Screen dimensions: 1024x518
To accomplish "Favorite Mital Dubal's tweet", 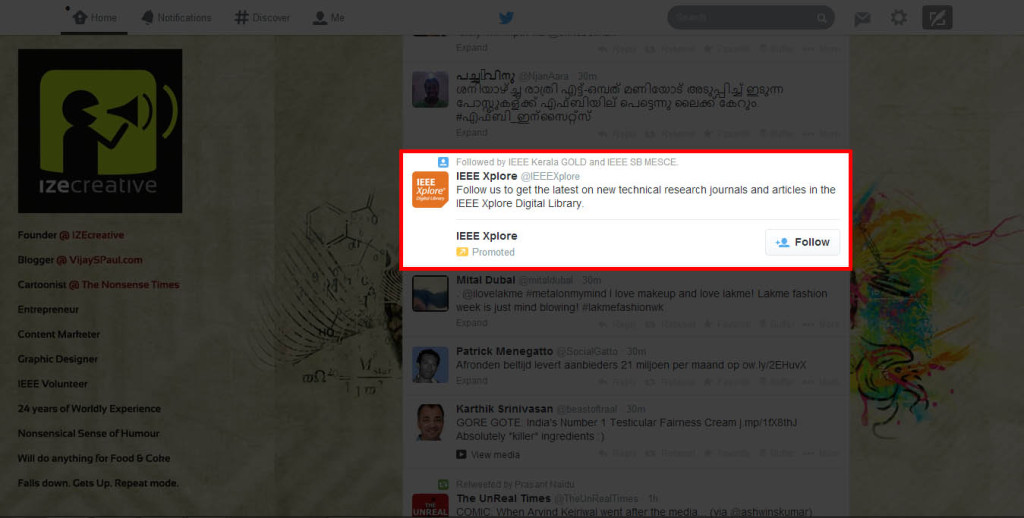I will [726, 324].
